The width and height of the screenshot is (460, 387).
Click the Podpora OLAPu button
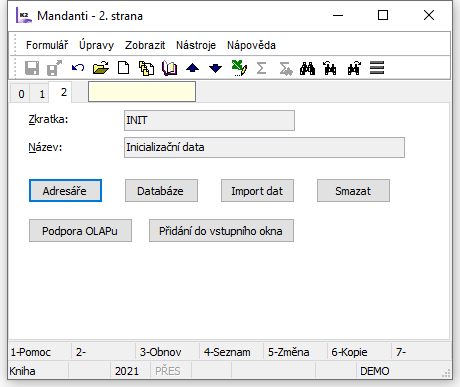click(80, 231)
